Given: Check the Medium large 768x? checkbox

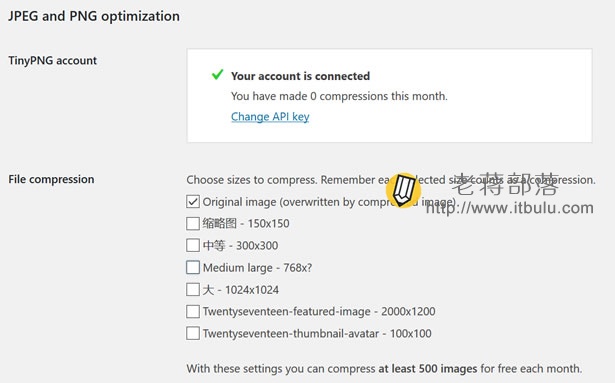Looking at the screenshot, I should coord(193,268).
